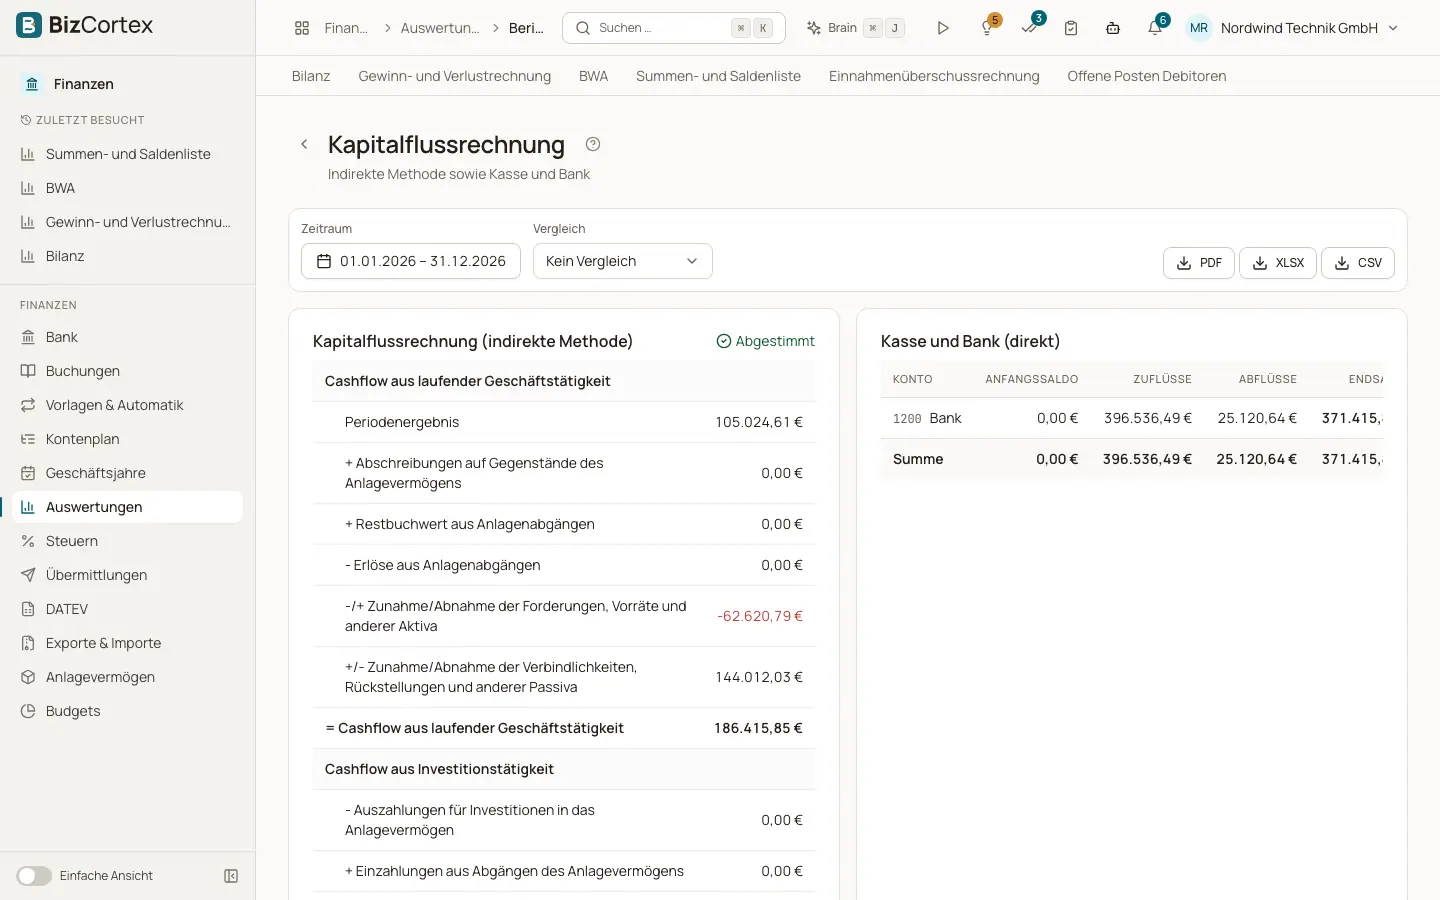Open Bank in the Finanzen sidebar

[x=128, y=337]
